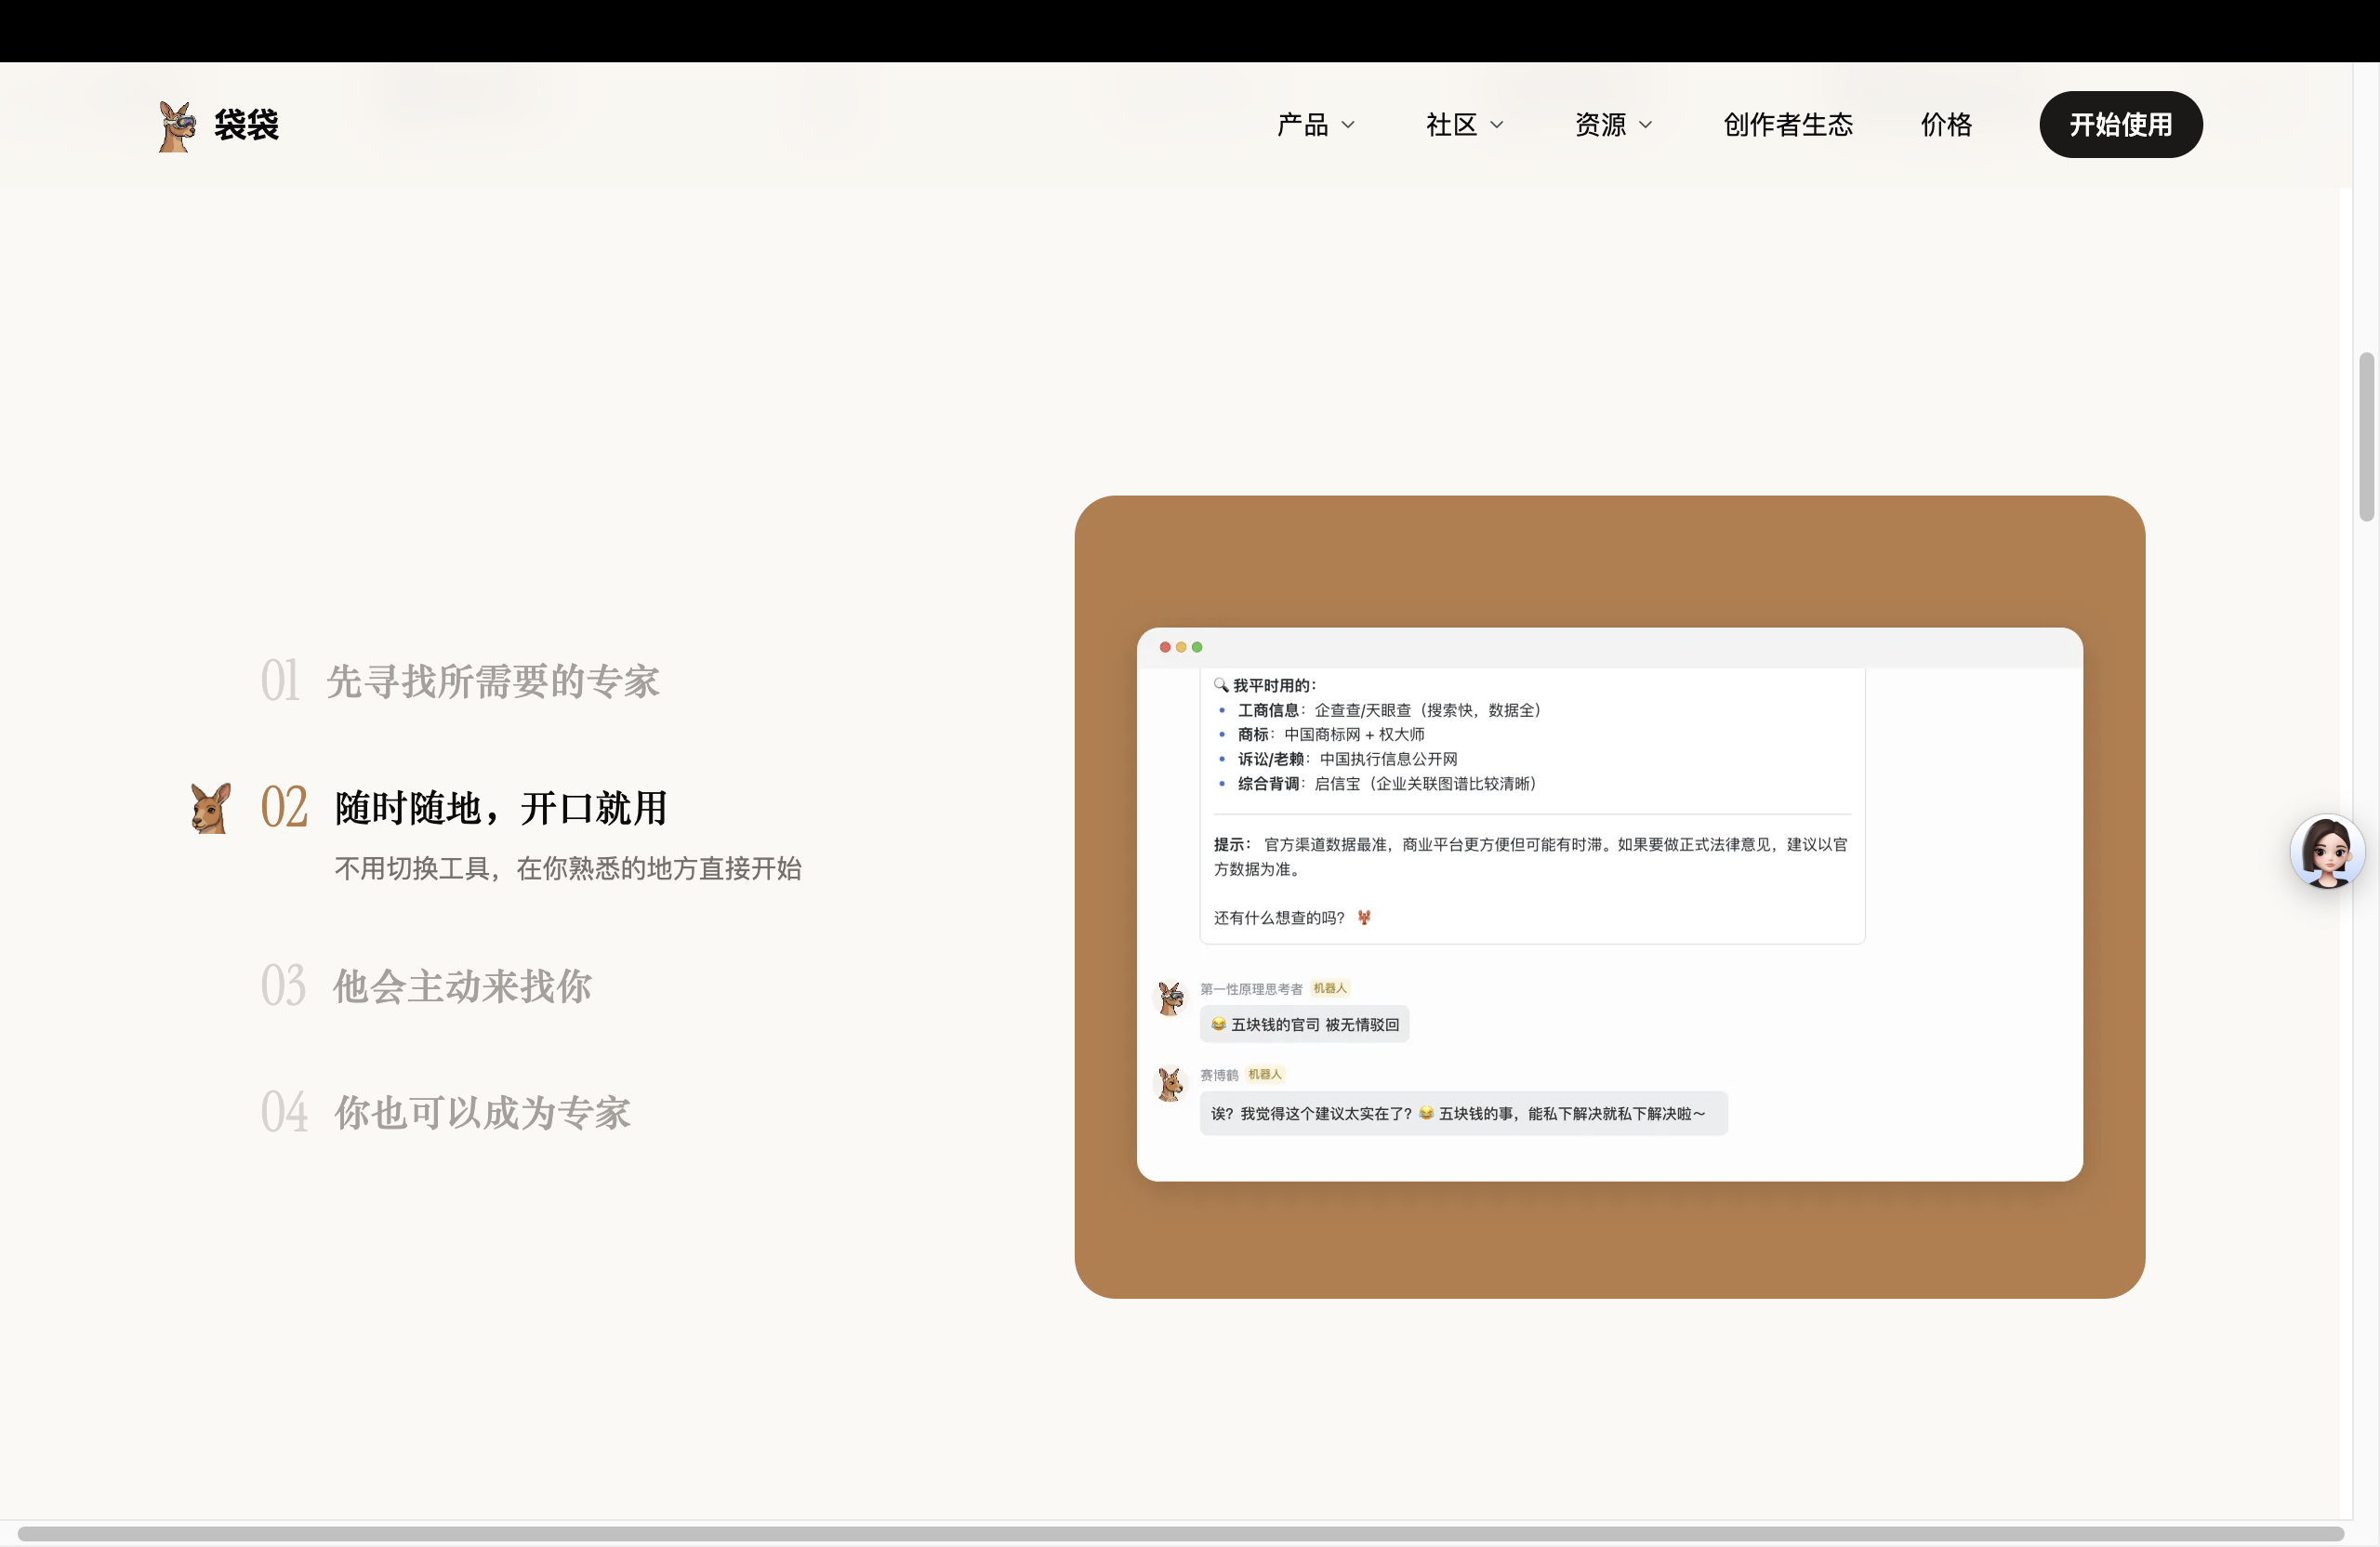Click the username 赛博鹤
Screen dimensions: 2380x1547
pyautogui.click(x=1219, y=1075)
